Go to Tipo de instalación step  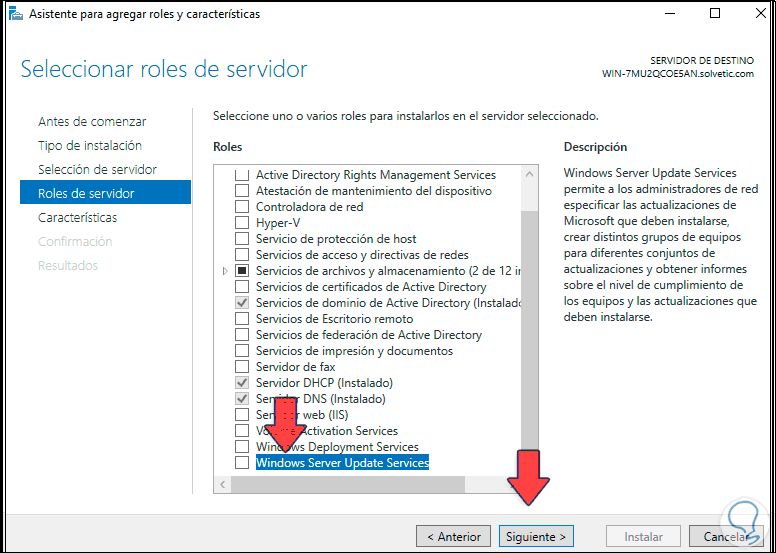tap(90, 146)
